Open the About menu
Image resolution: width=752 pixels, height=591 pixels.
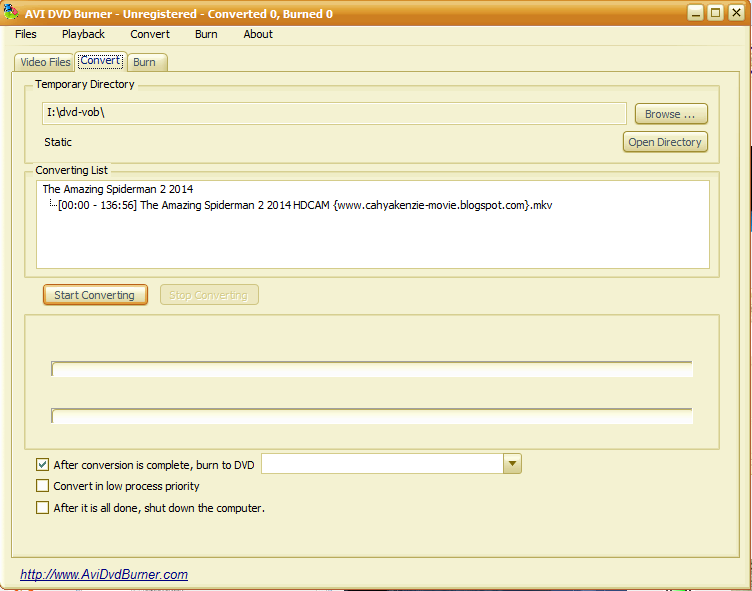pyautogui.click(x=258, y=34)
